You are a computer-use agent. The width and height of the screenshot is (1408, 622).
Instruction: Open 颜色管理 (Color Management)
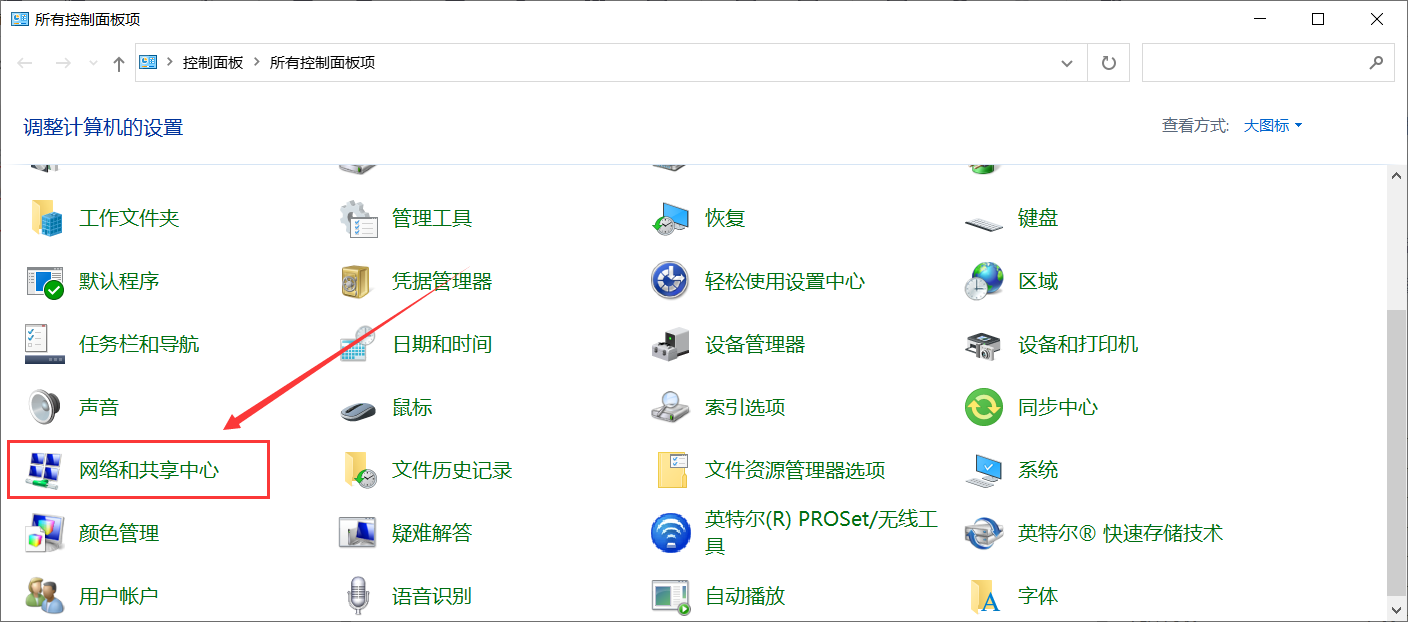117,532
